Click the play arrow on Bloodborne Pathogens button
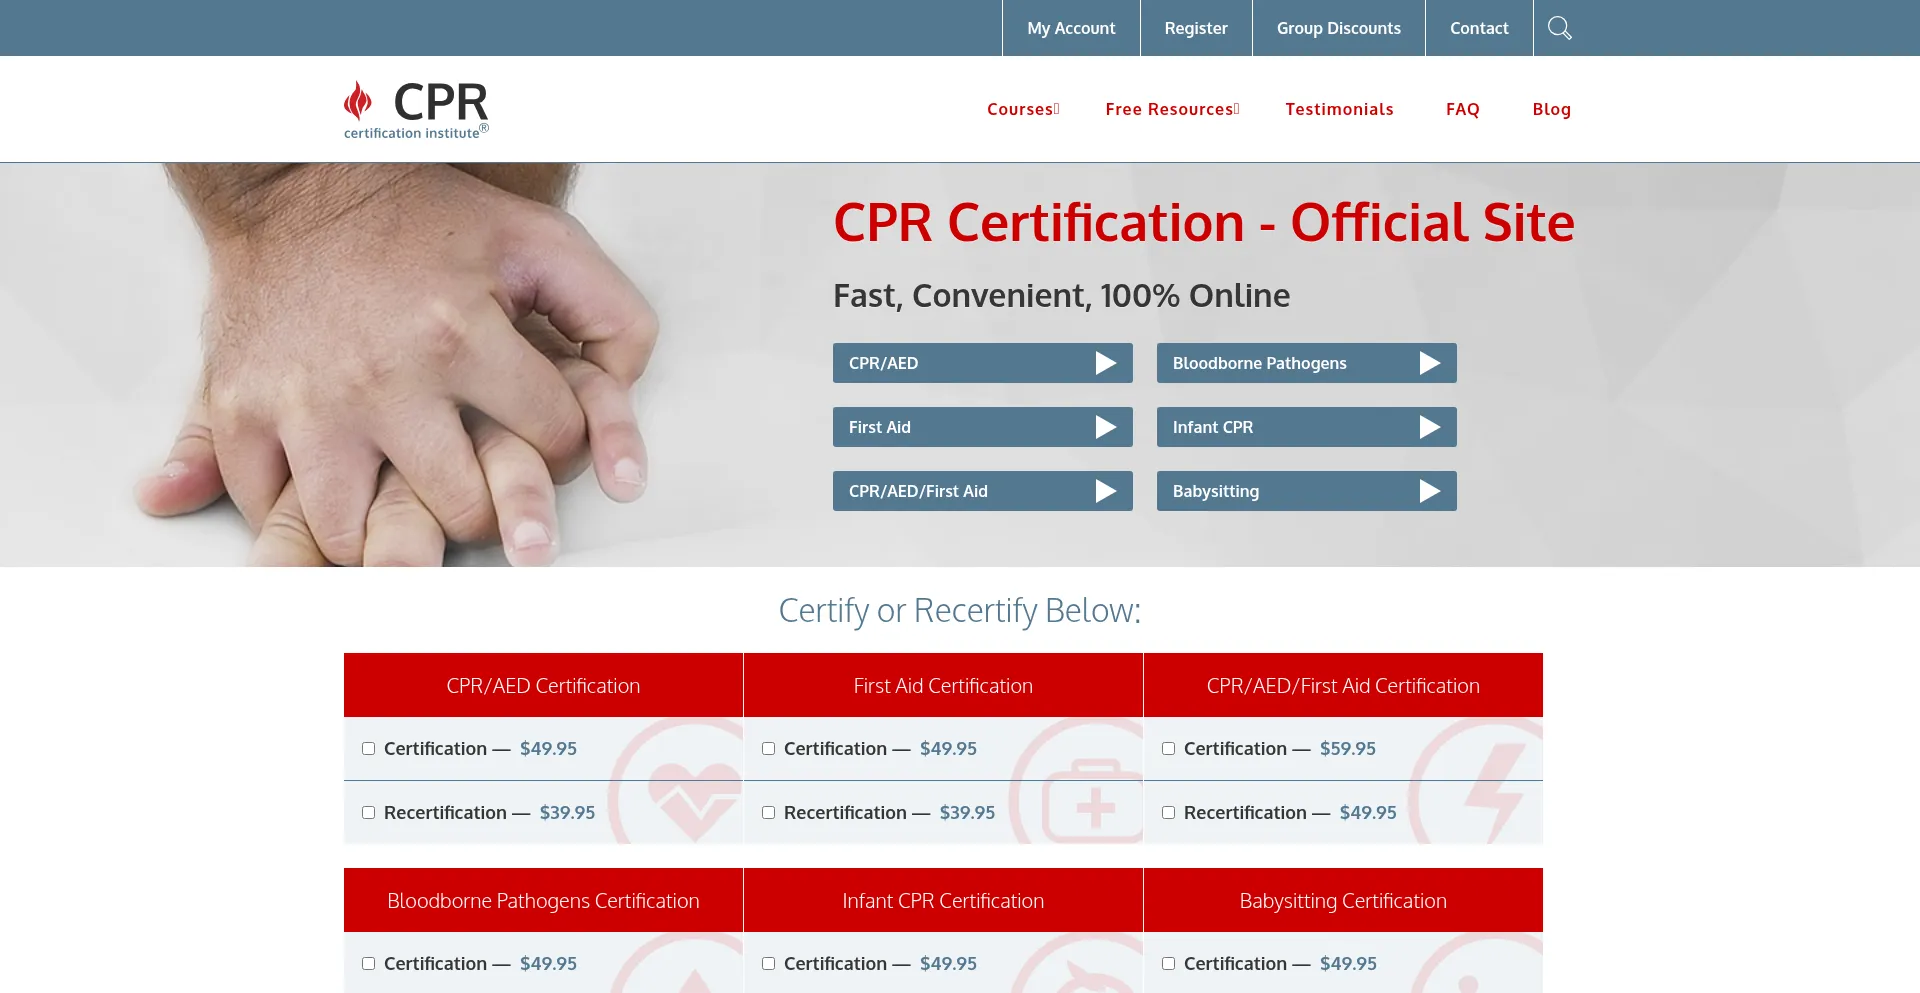The image size is (1920, 993). coord(1429,363)
